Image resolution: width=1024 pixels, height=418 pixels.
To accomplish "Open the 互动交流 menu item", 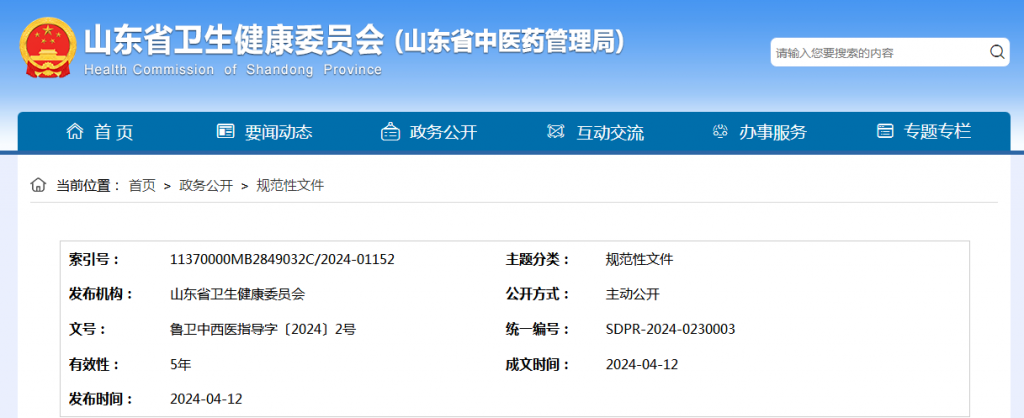I will [x=610, y=133].
